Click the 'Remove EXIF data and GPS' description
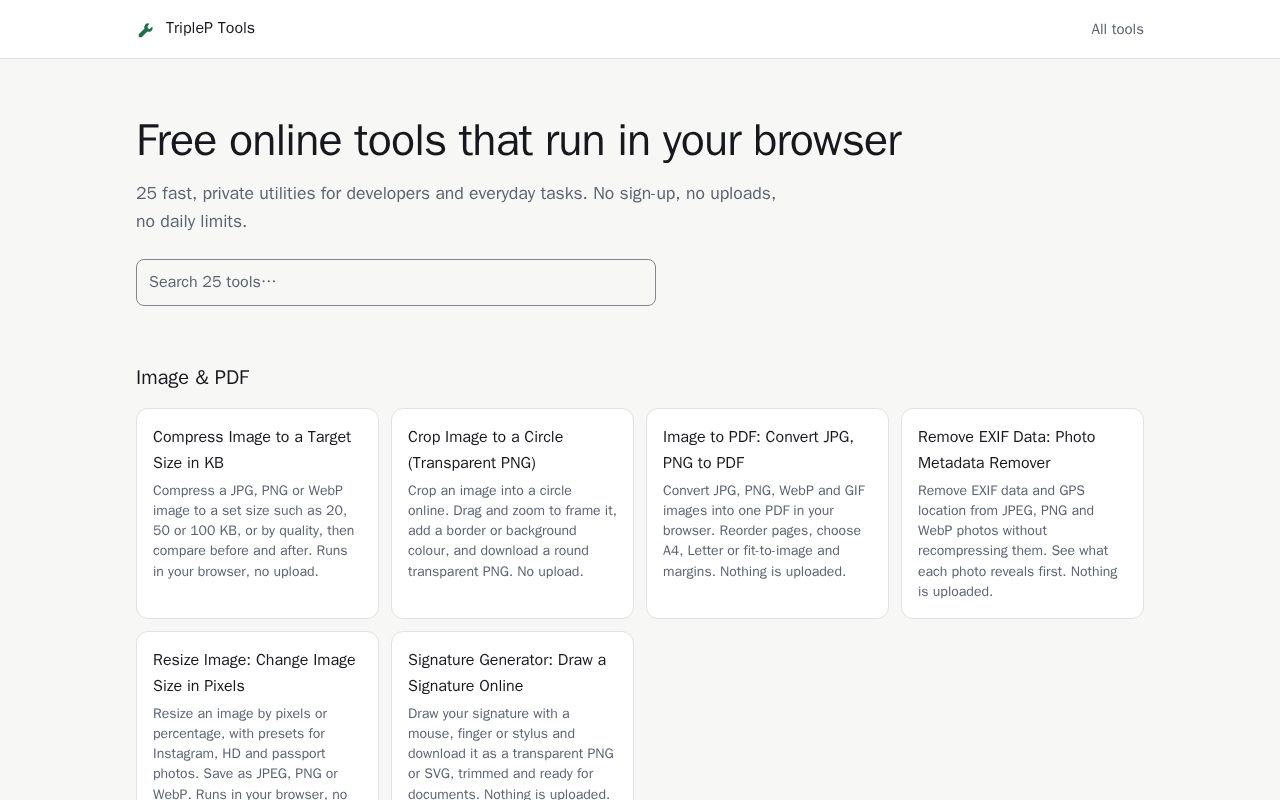 pos(1018,541)
